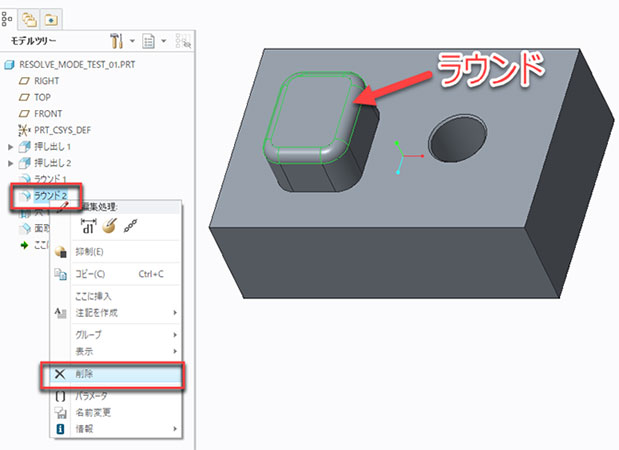The image size is (619, 450).
Task: Click the Edit References chain icon
Action: [129, 227]
